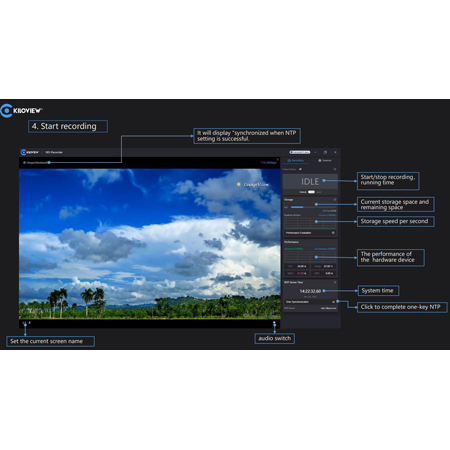Image resolution: width=450 pixels, height=450 pixels.
Task: Click the IDLE record start button
Action: coord(310,182)
